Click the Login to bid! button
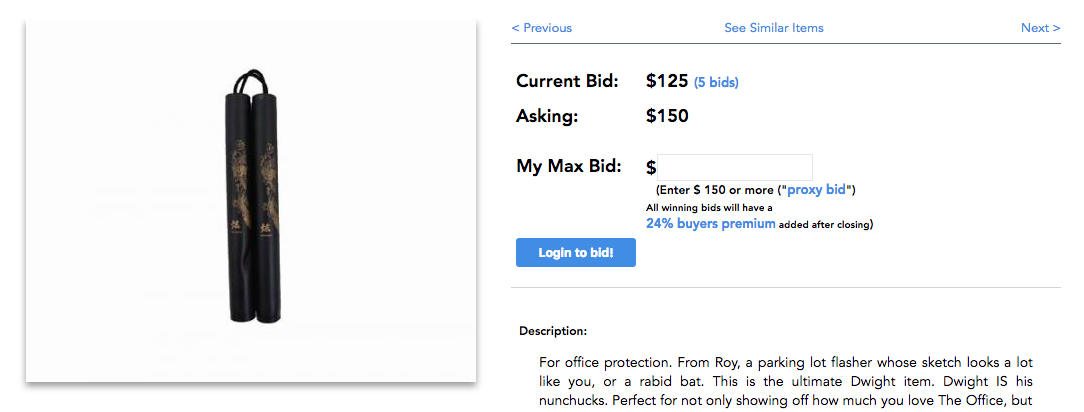Screen dimensions: 1084x412 tap(575, 252)
